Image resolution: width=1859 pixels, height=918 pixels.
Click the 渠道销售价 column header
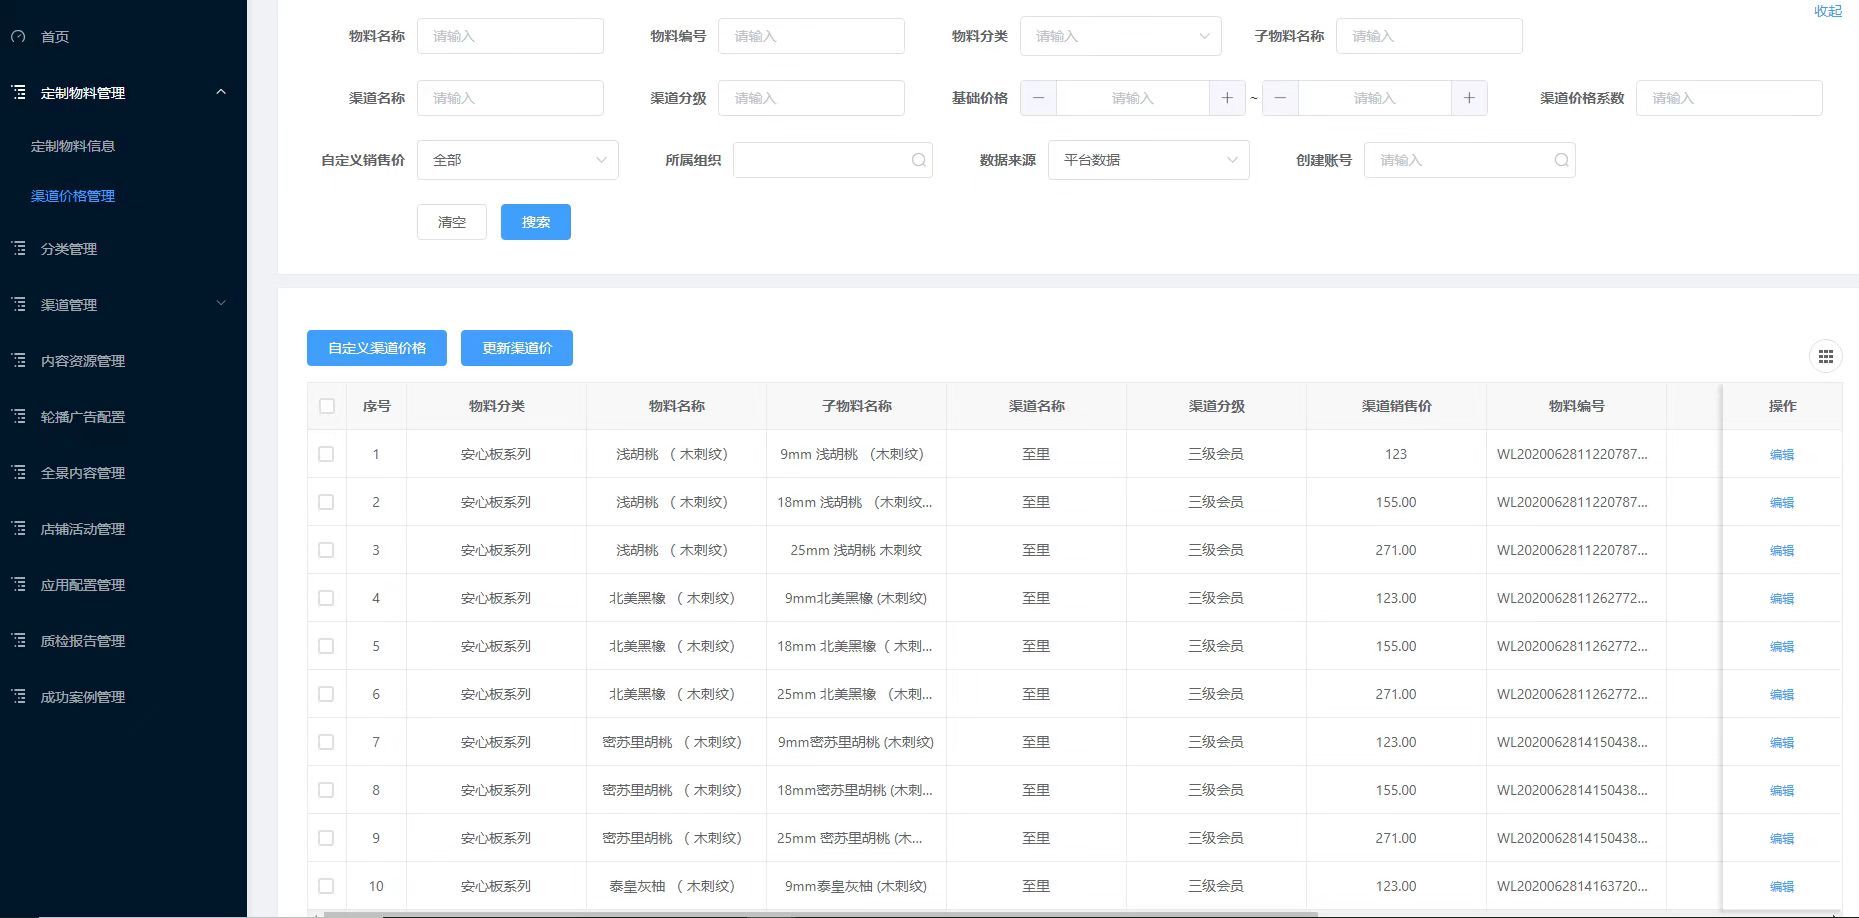1396,406
